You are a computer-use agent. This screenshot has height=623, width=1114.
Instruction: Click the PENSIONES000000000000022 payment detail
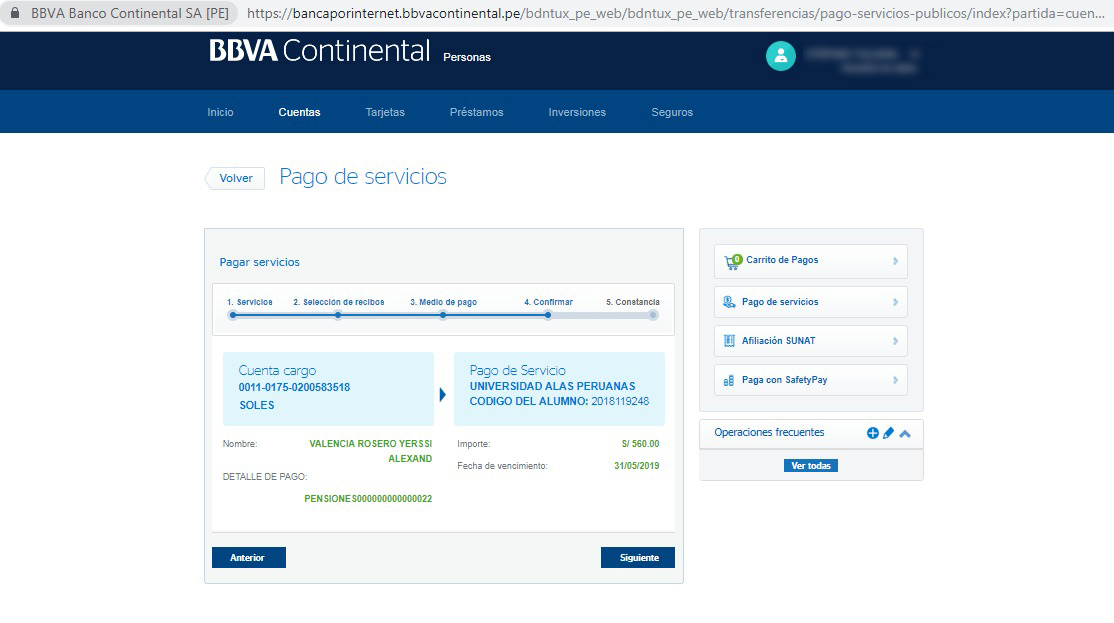click(x=368, y=499)
